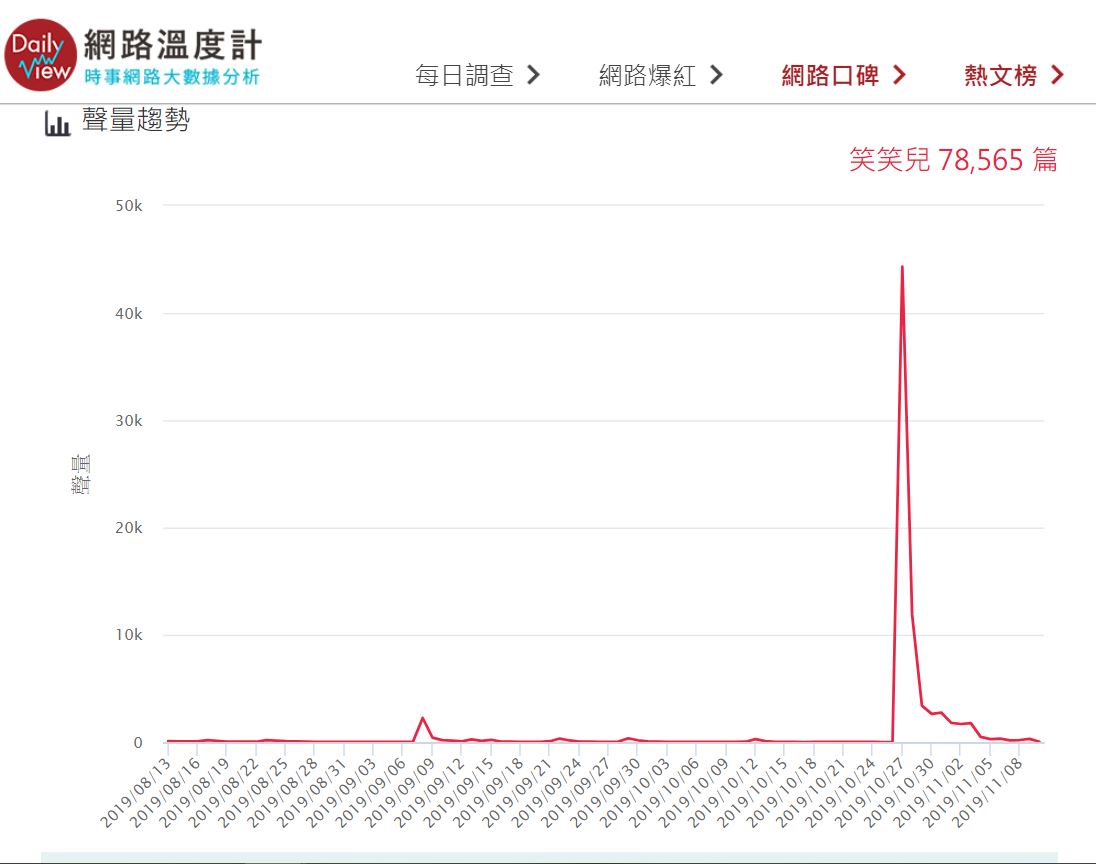
Task: Expand the 熱文榜 menu using its red chevron
Action: click(x=1057, y=75)
